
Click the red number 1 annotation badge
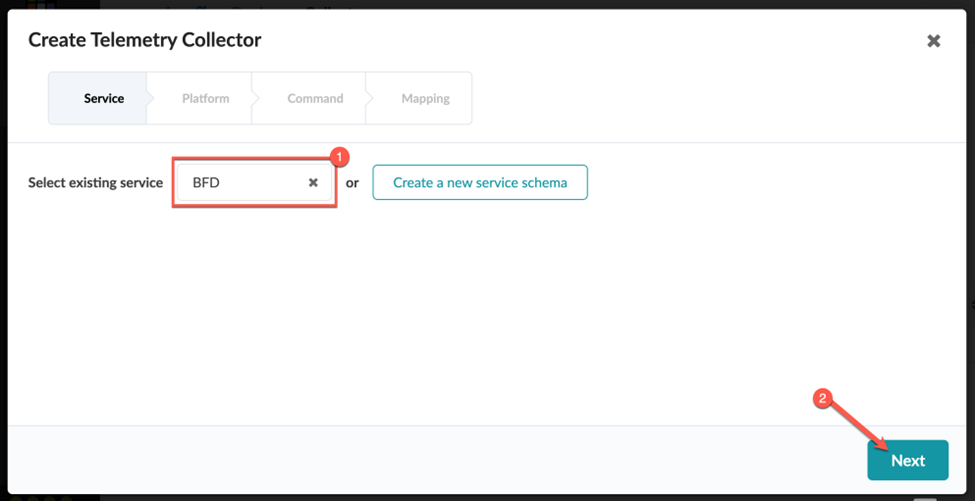tap(338, 157)
